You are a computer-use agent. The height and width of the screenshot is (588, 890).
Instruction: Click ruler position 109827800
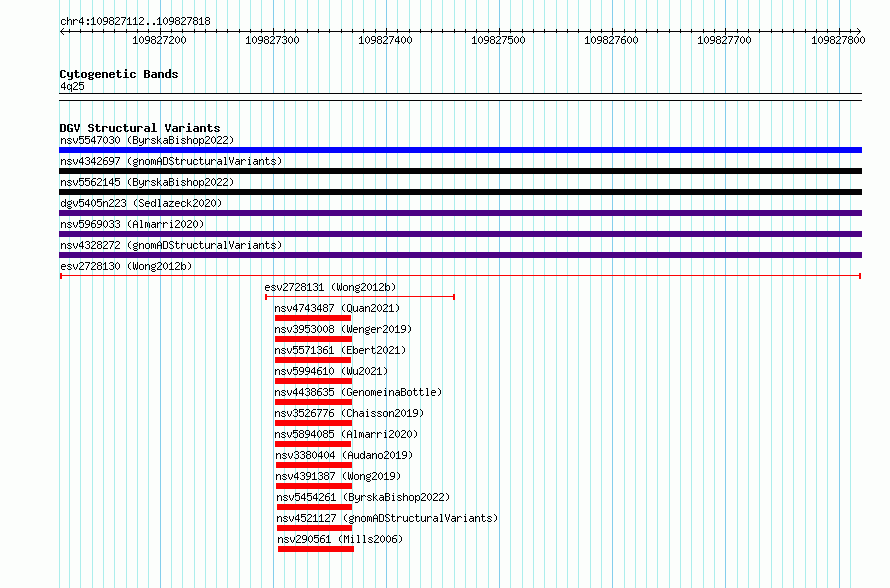(838, 40)
